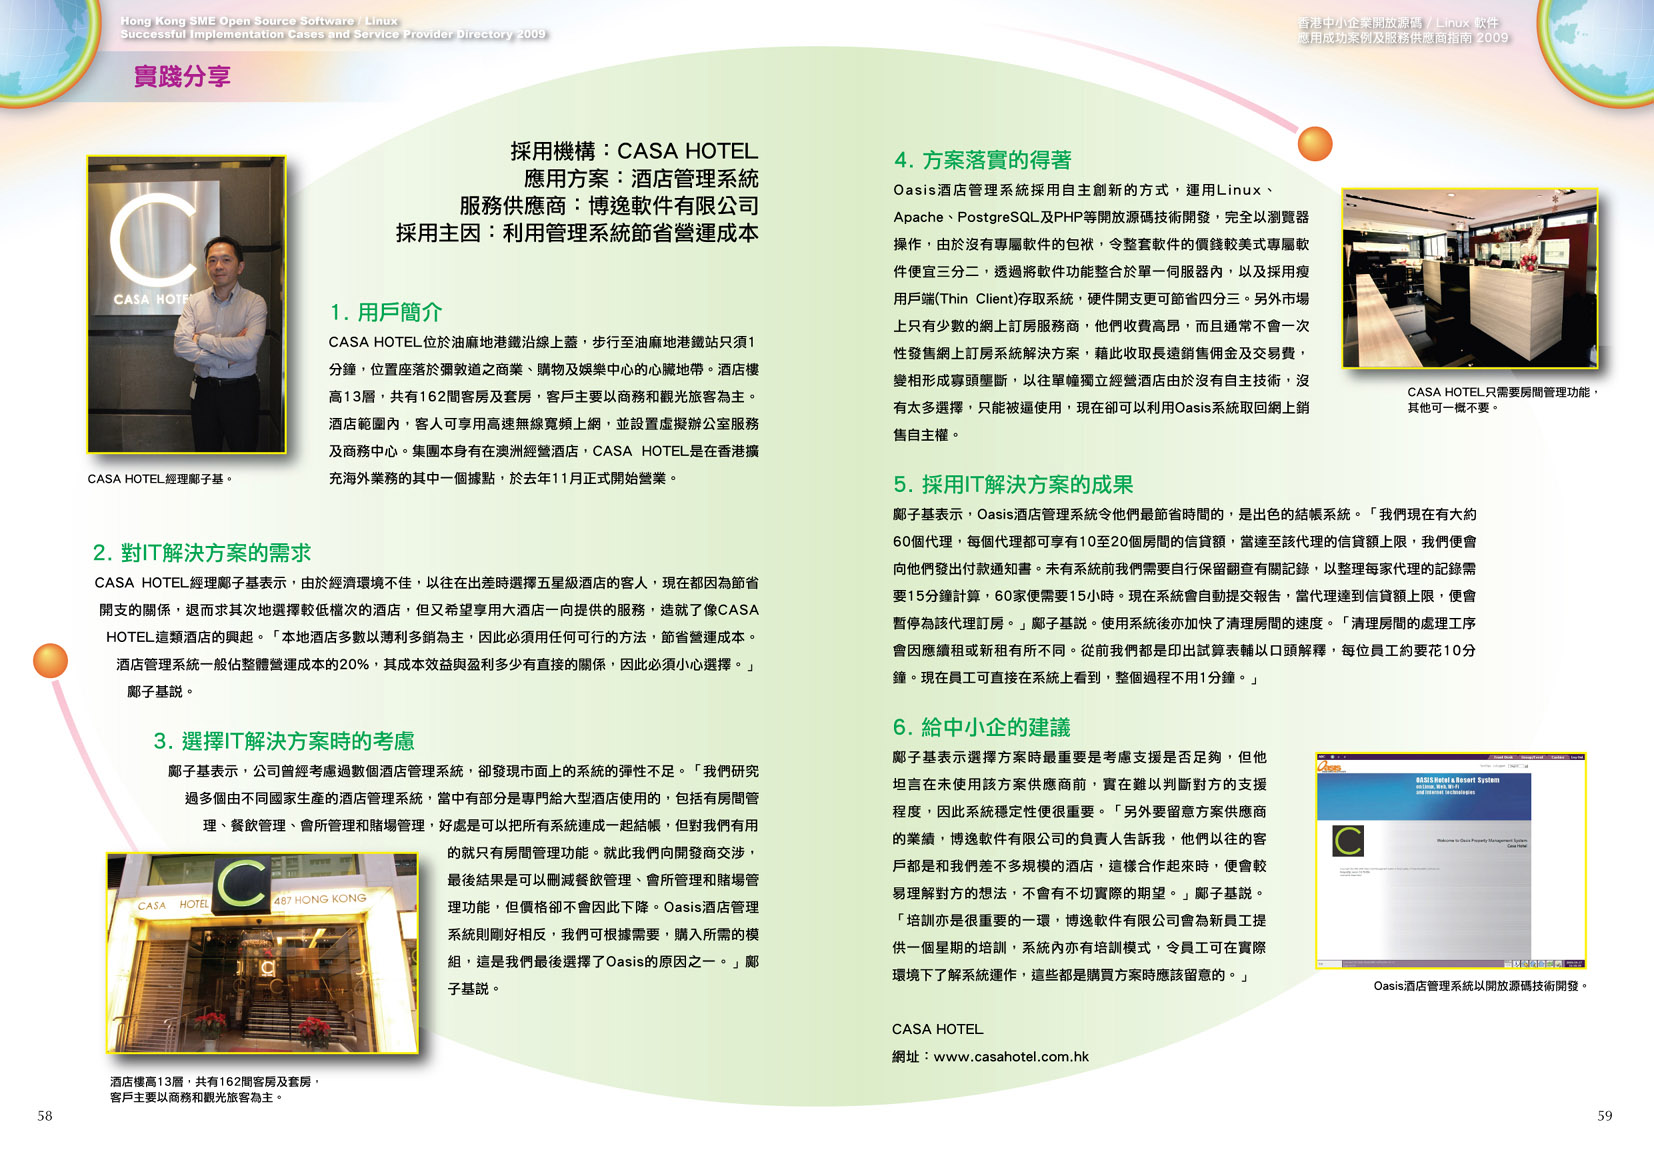Viewport: 1654px width, 1170px height.
Task: Click the Chinese header '香港中小企業開放源碼 / Linux 軟件'
Action: click(x=1398, y=23)
